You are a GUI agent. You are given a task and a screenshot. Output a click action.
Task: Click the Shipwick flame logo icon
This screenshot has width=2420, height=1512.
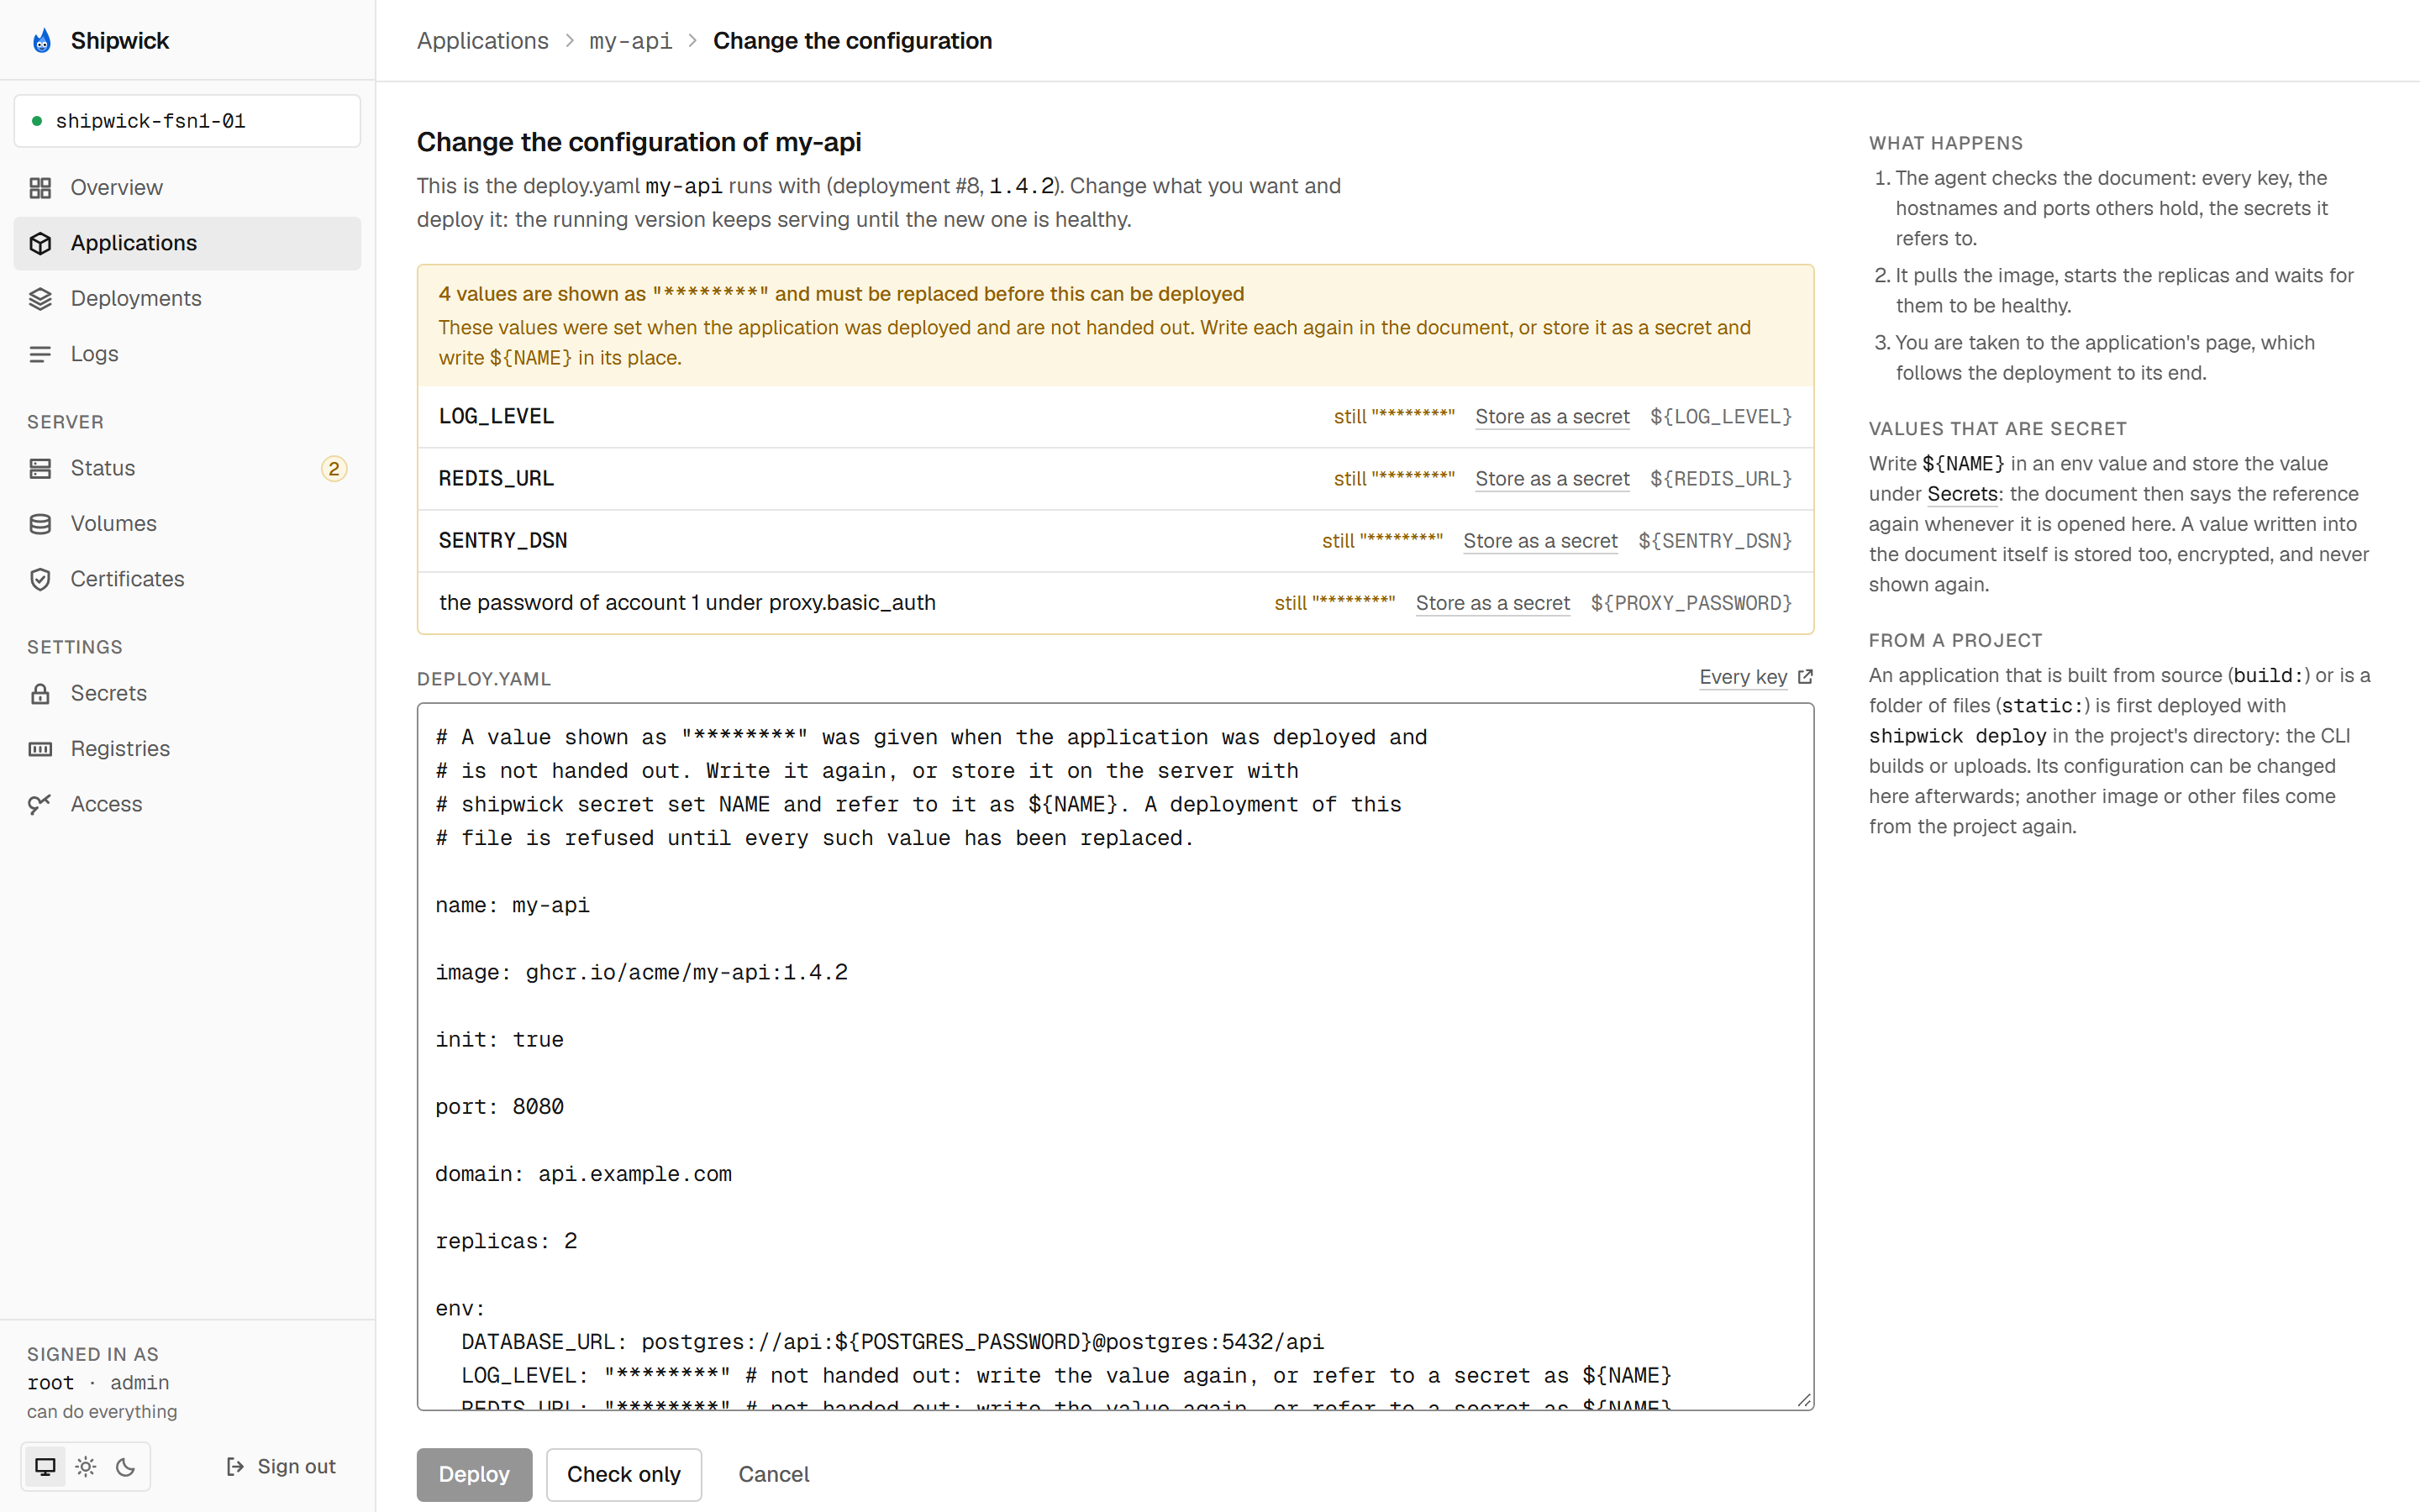point(41,41)
